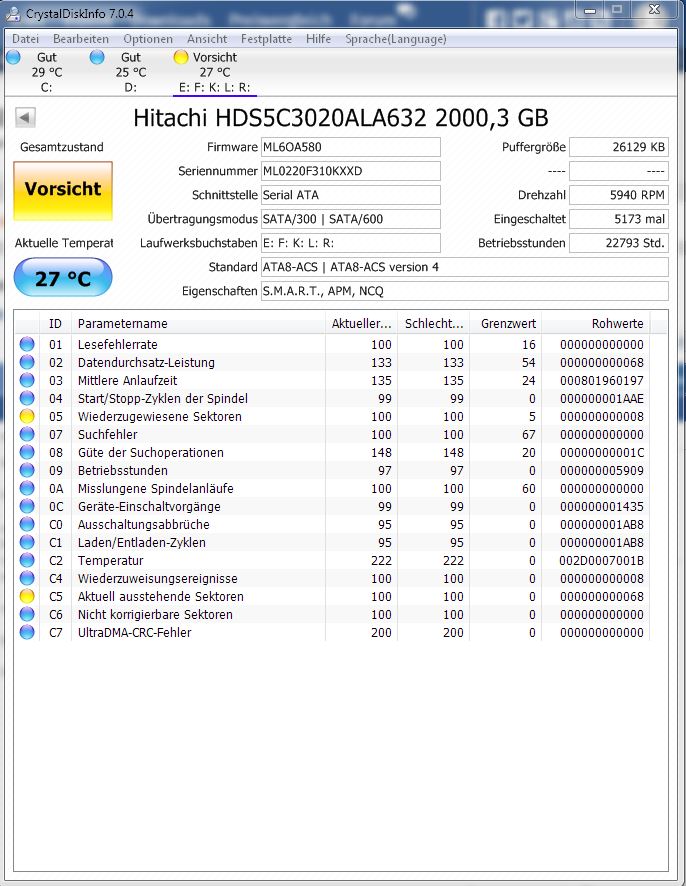Click the 27 °C temperature button
Viewport: 686px width, 886px height.
point(63,277)
